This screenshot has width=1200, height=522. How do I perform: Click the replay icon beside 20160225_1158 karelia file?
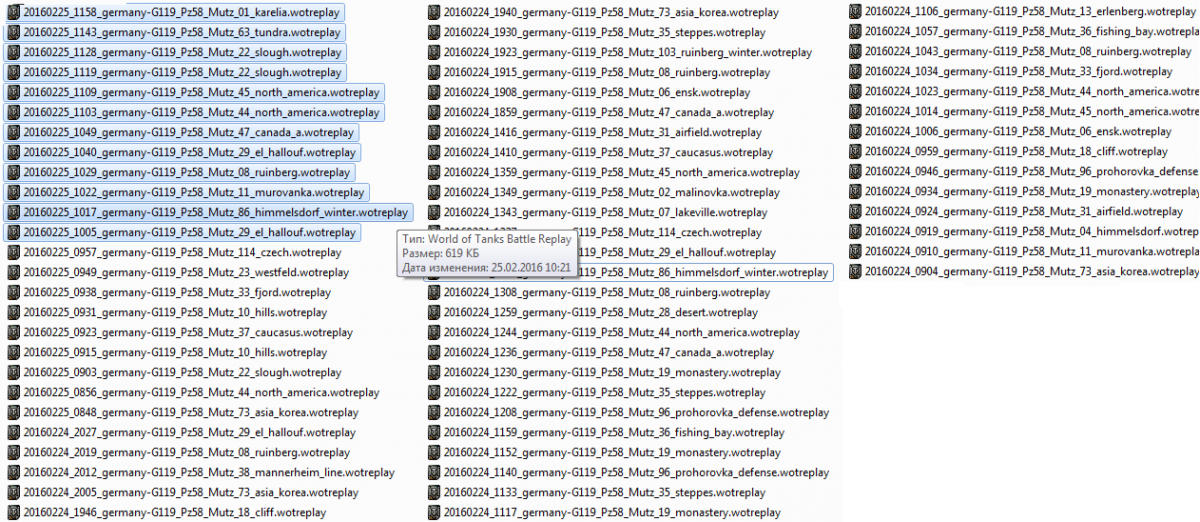click(13, 13)
